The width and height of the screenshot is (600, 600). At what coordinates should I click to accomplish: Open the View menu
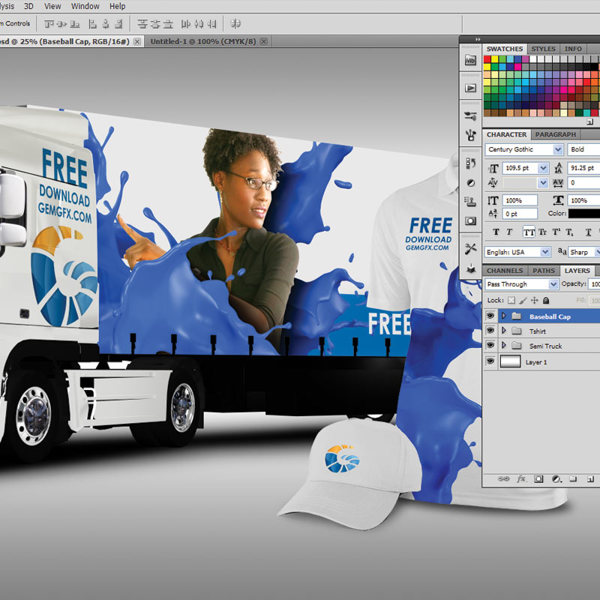[x=52, y=6]
